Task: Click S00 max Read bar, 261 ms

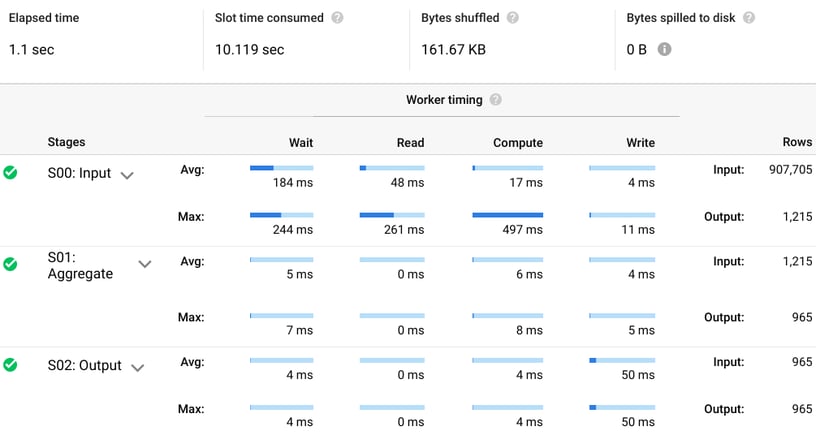Action: pyautogui.click(x=392, y=215)
